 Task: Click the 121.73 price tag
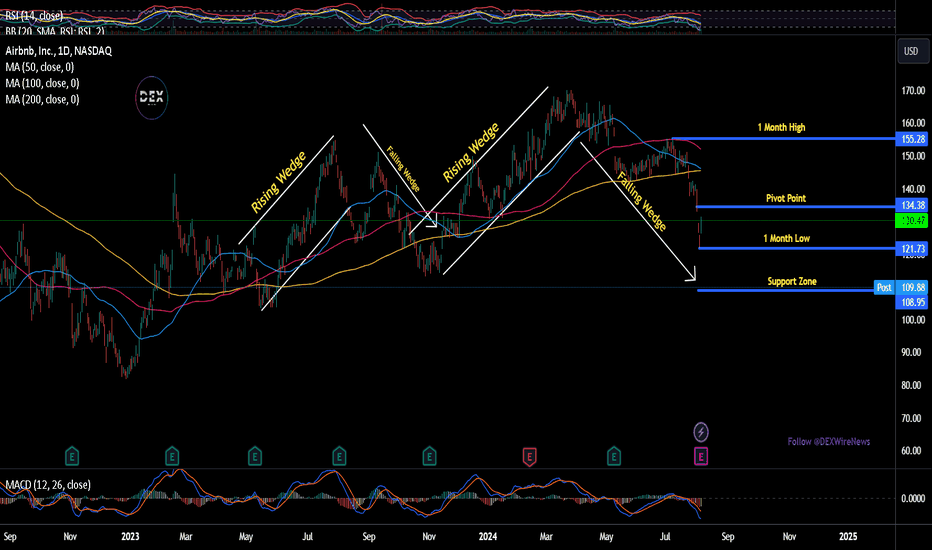912,249
